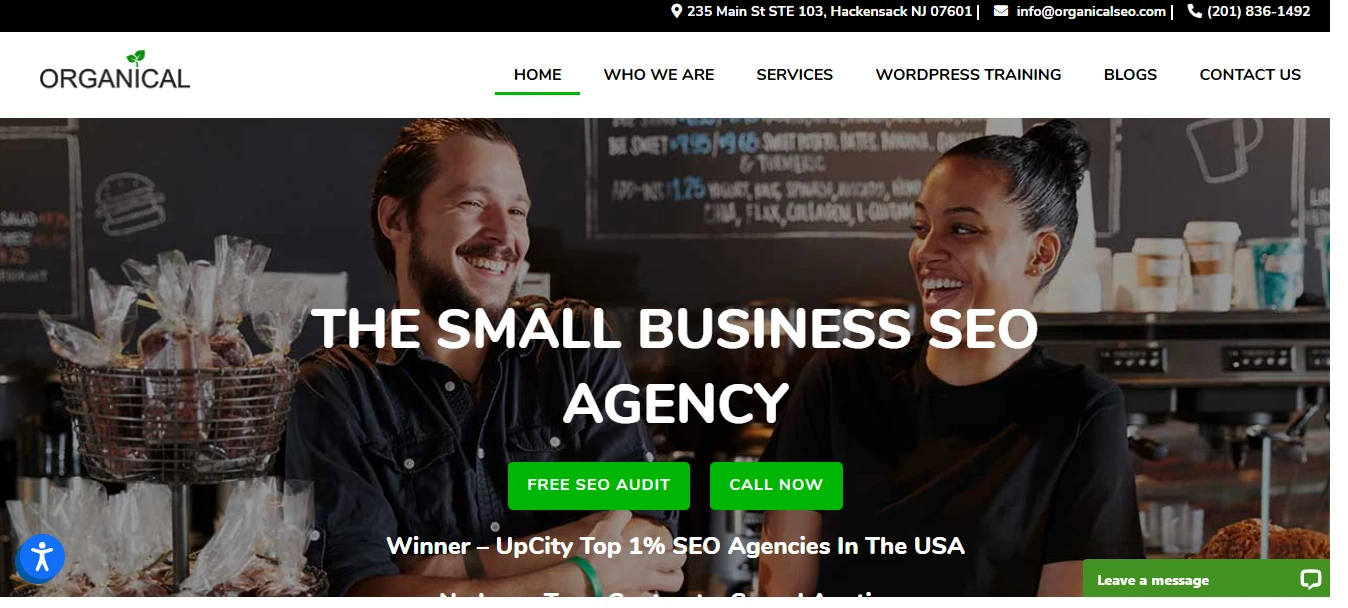The width and height of the screenshot is (1348, 608).
Task: Click the info@organicalseo.com email link
Action: [x=1091, y=12]
